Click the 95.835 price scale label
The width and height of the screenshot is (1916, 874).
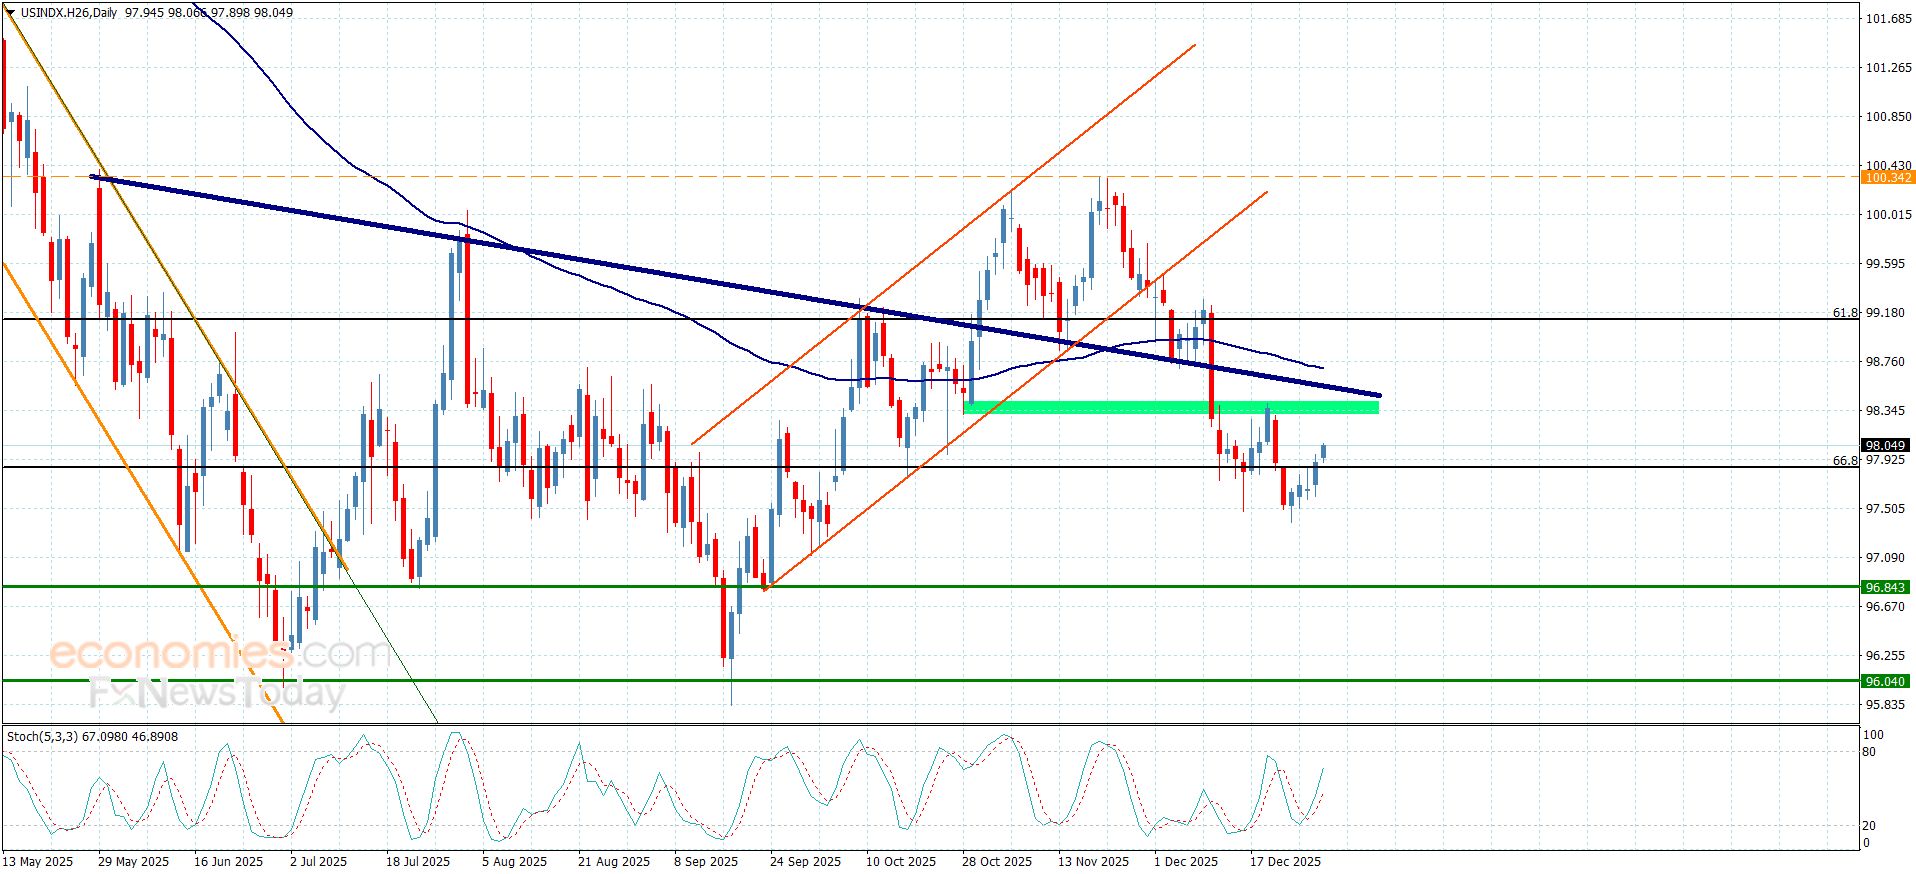pyautogui.click(x=1885, y=705)
